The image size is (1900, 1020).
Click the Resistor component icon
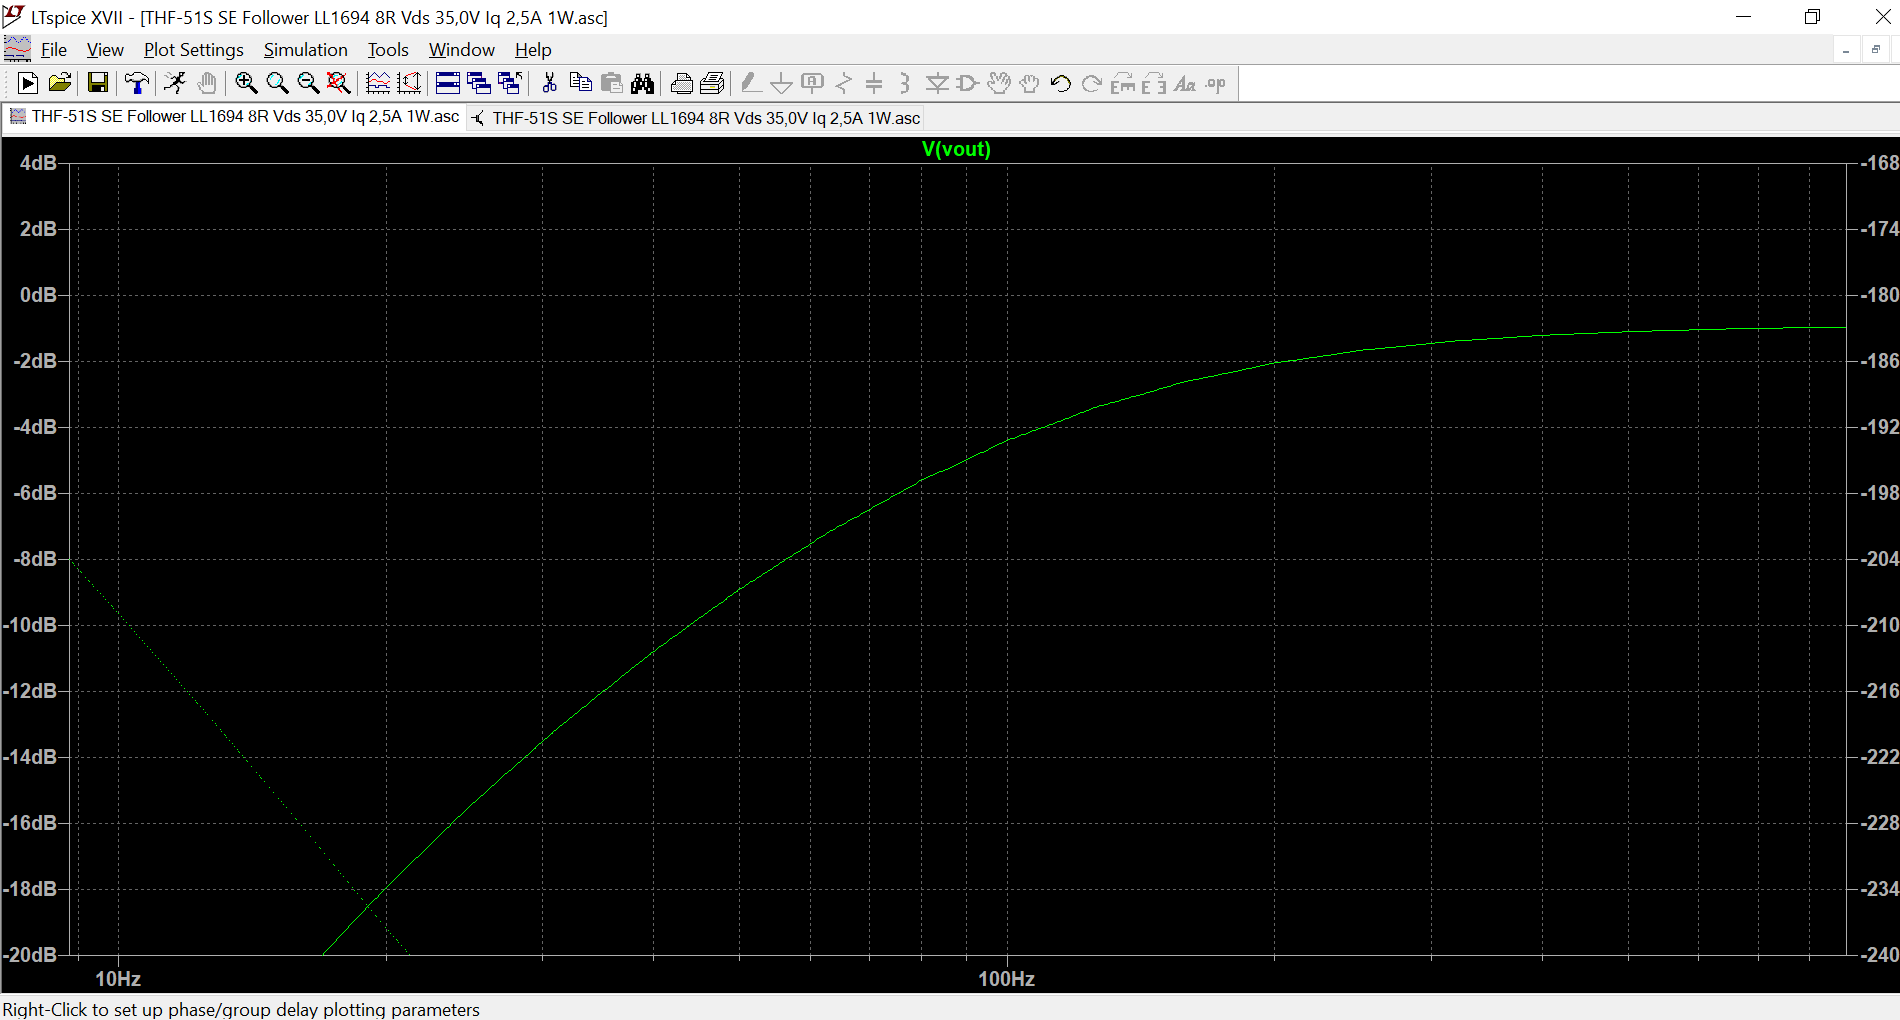[x=844, y=84]
